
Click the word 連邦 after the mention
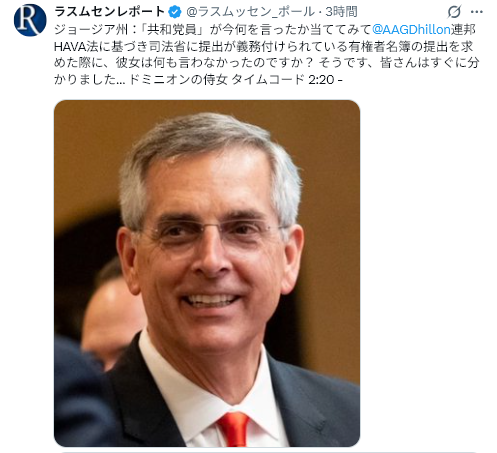[x=463, y=29]
